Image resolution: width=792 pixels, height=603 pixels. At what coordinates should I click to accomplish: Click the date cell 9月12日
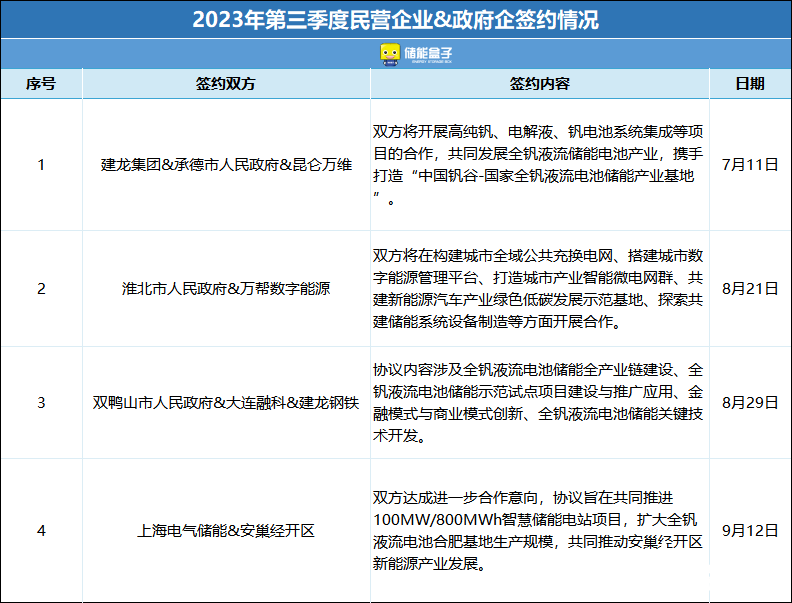pos(750,530)
